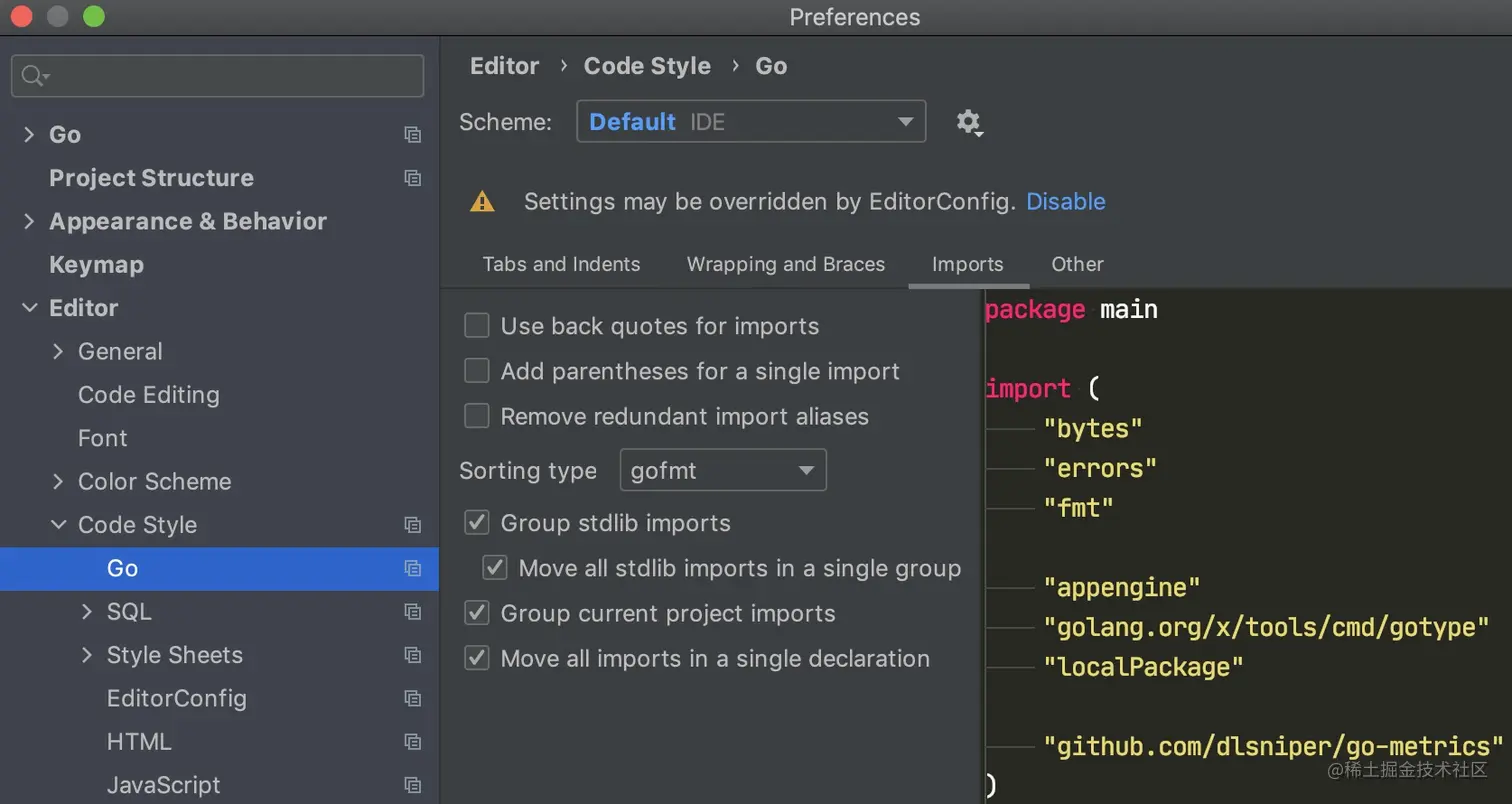Switch to the Tabs and Indents tab
The width and height of the screenshot is (1512, 804).
pyautogui.click(x=561, y=265)
